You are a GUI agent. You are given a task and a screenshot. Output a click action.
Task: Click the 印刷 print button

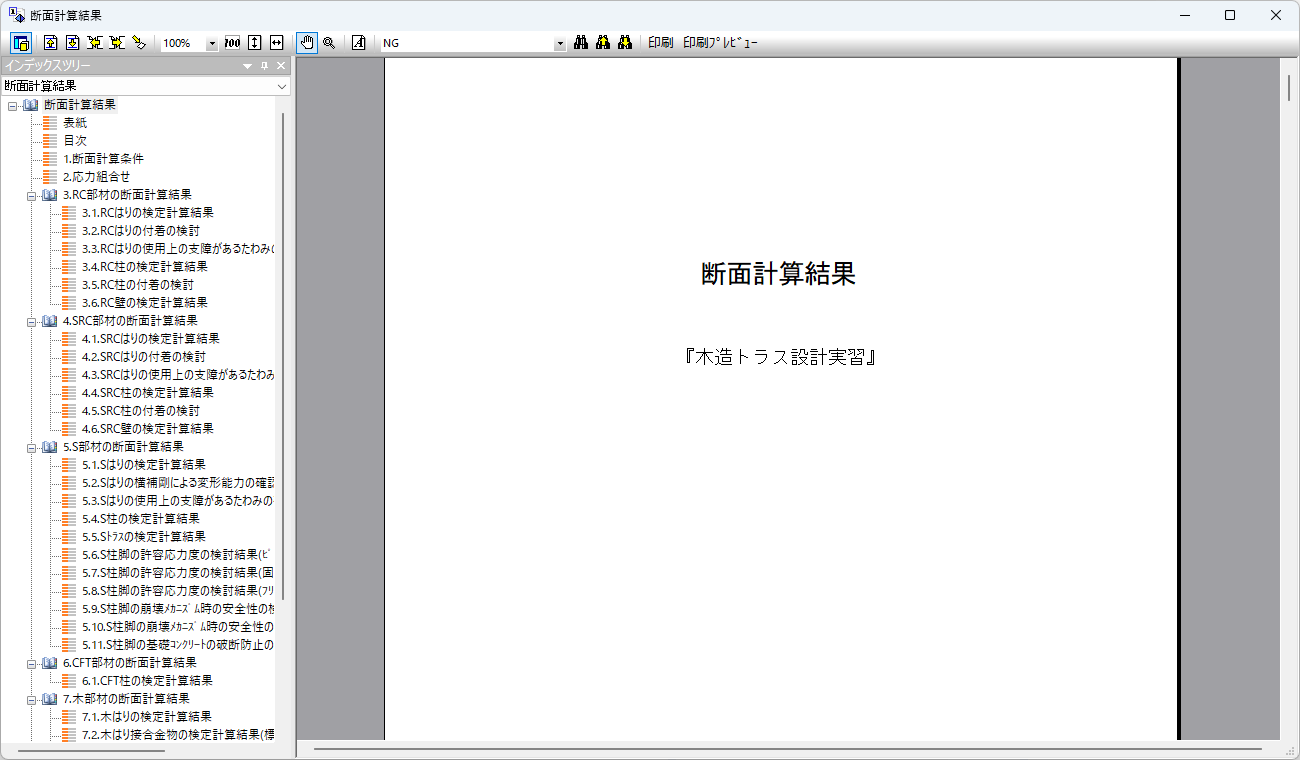point(660,43)
